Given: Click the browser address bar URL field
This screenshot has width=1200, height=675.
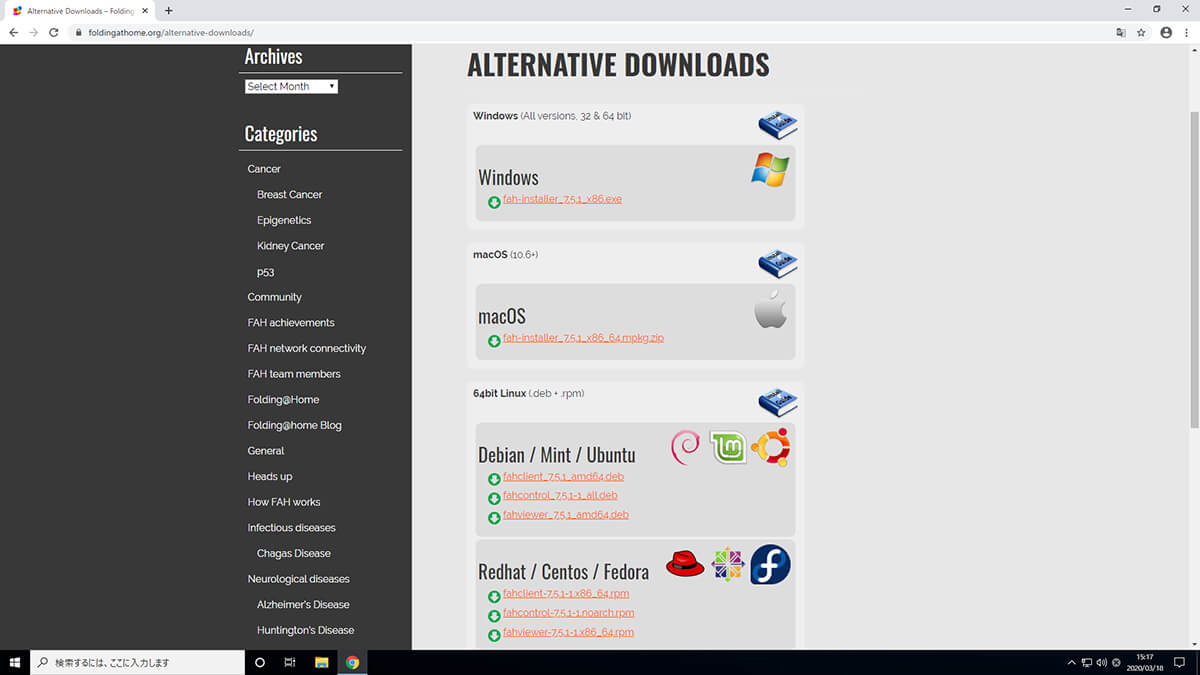Looking at the screenshot, I should pyautogui.click(x=590, y=32).
